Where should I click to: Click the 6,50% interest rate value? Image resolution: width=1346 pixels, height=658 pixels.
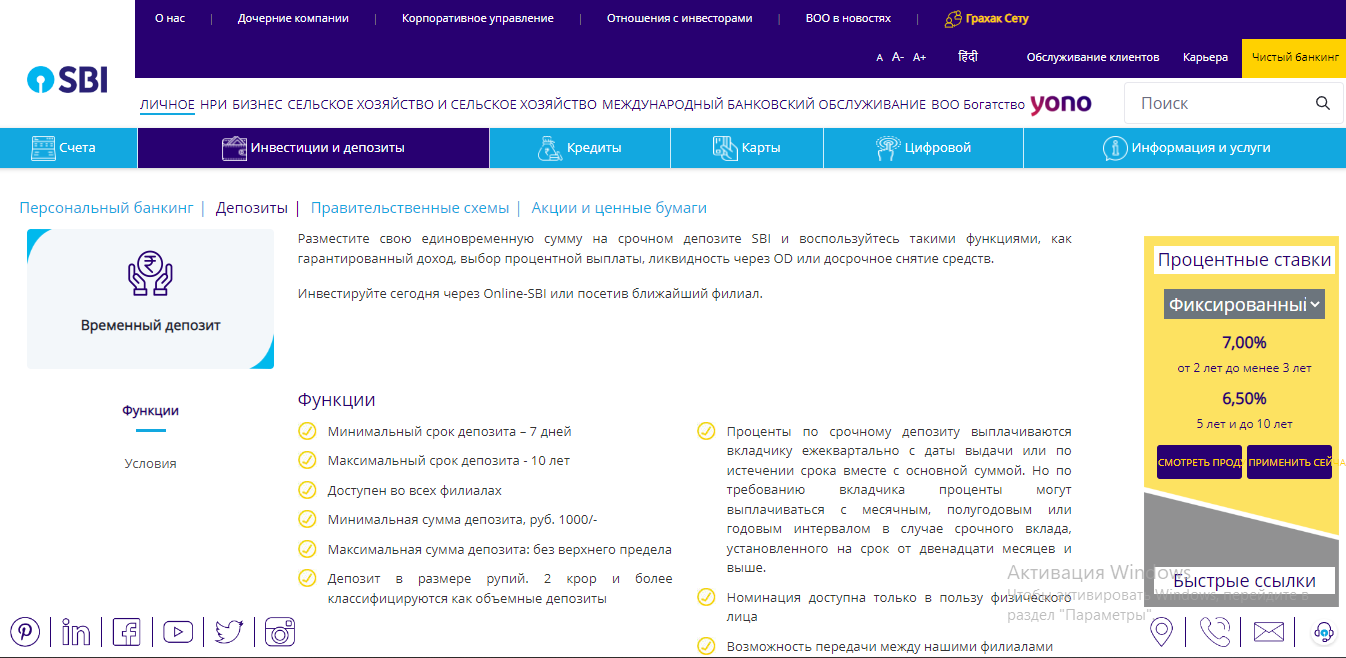(x=1244, y=398)
